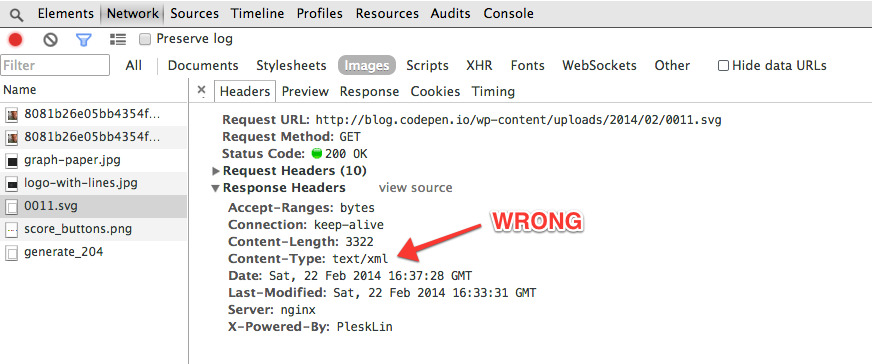Toggle the Images filter type
This screenshot has height=364, width=872.
[x=366, y=66]
